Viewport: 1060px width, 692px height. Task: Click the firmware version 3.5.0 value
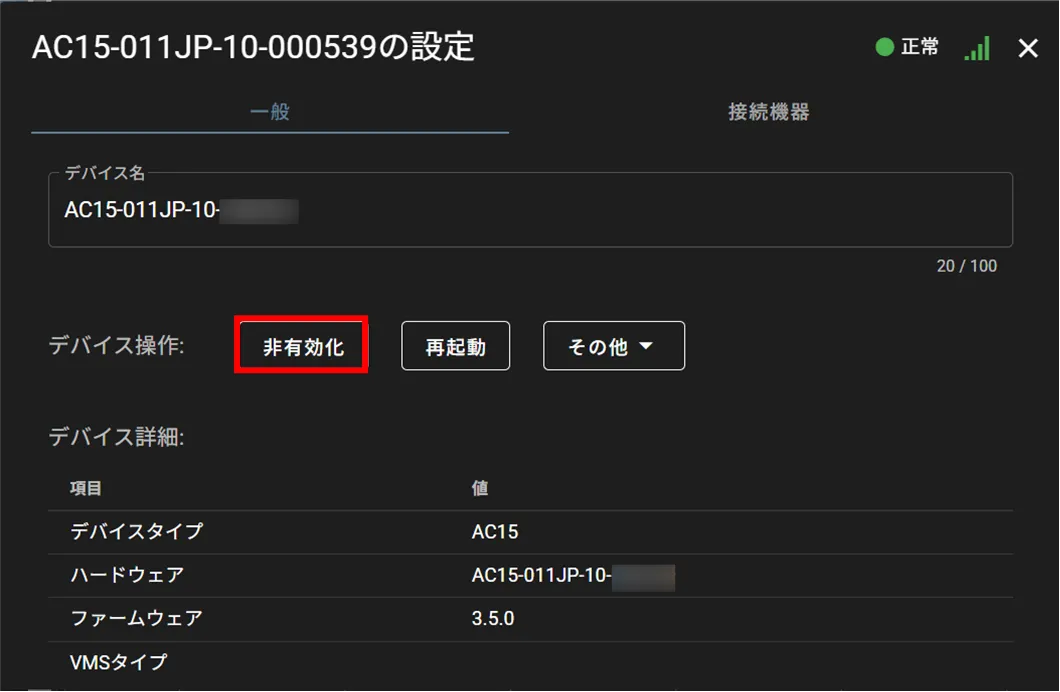tap(493, 618)
